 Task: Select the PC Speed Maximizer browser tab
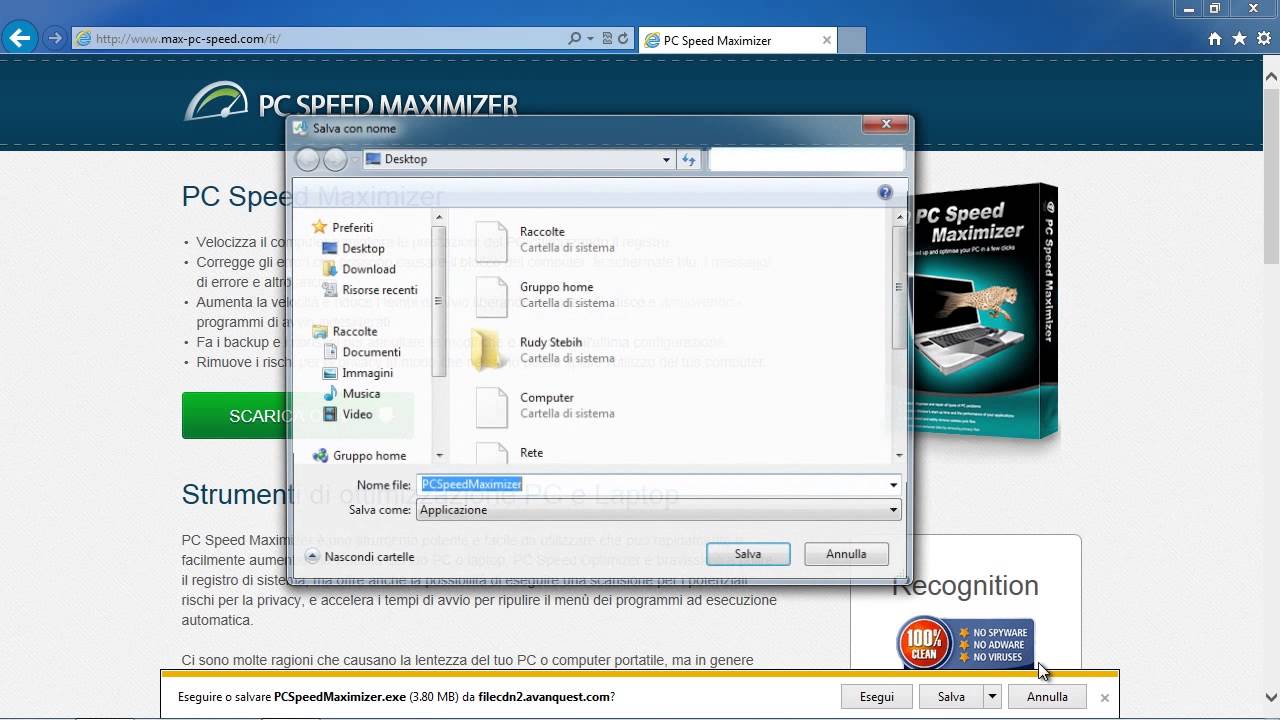point(737,40)
